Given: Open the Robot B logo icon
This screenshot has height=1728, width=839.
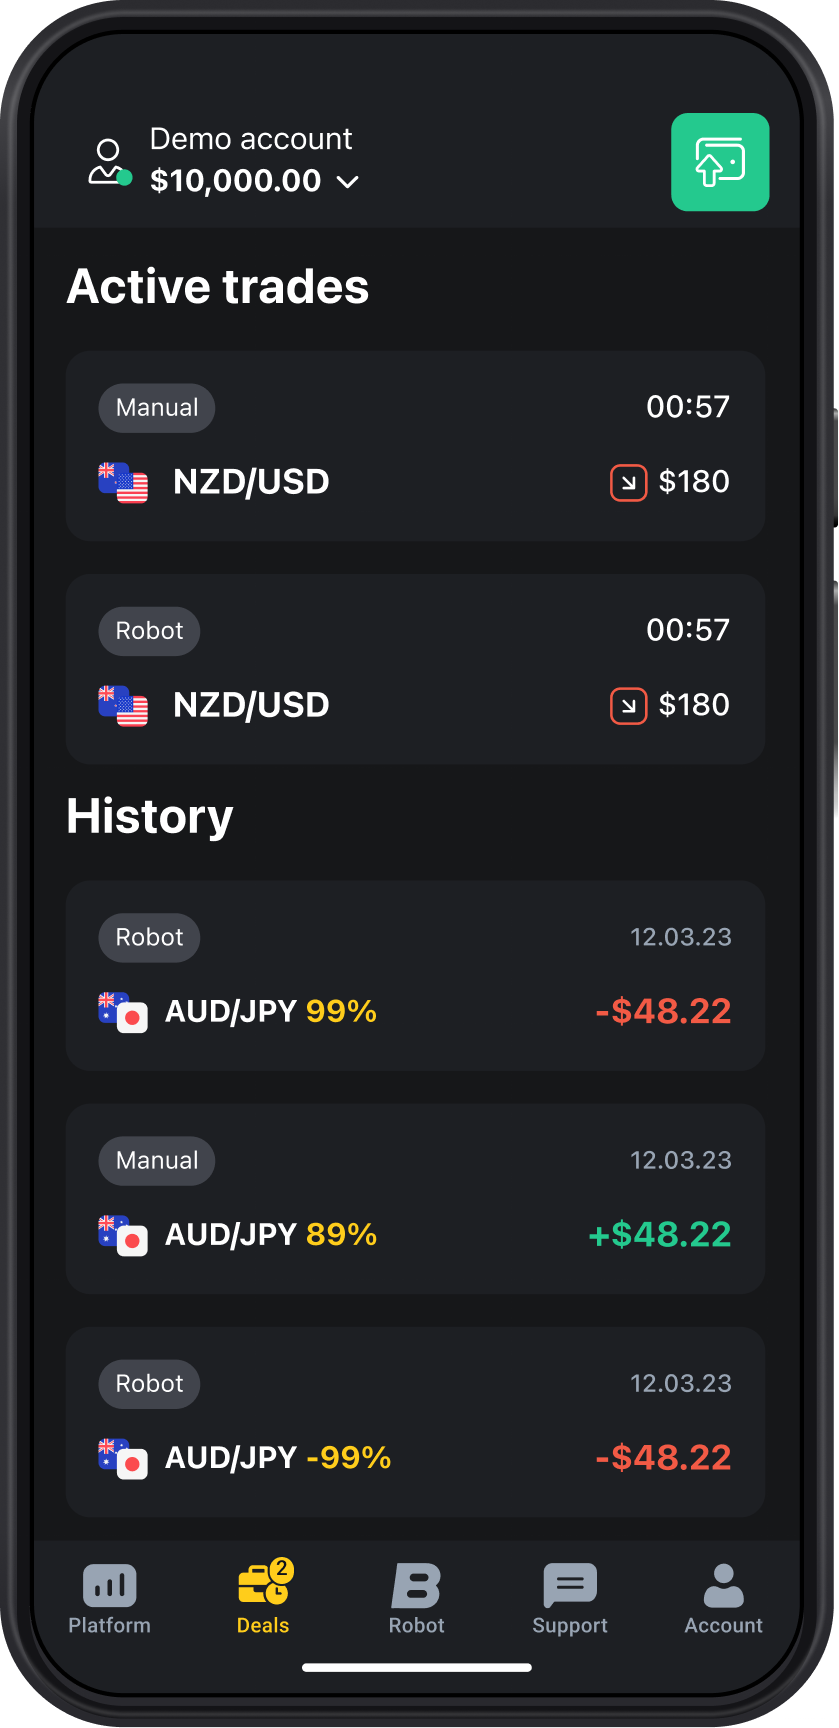Looking at the screenshot, I should point(416,1585).
